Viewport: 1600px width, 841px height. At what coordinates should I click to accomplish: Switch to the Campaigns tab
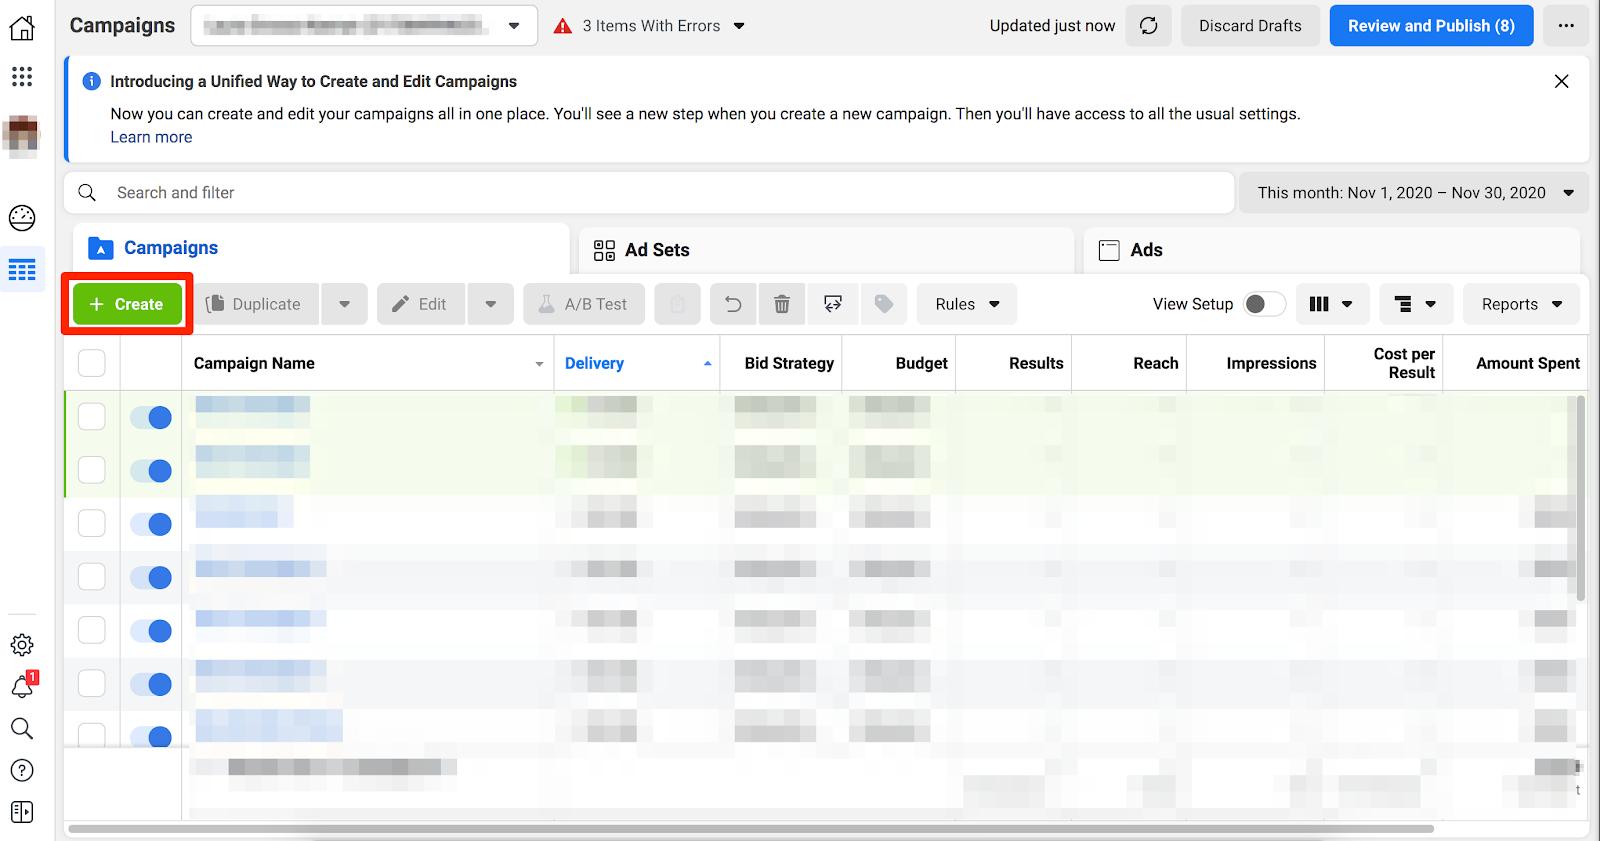[x=320, y=248]
